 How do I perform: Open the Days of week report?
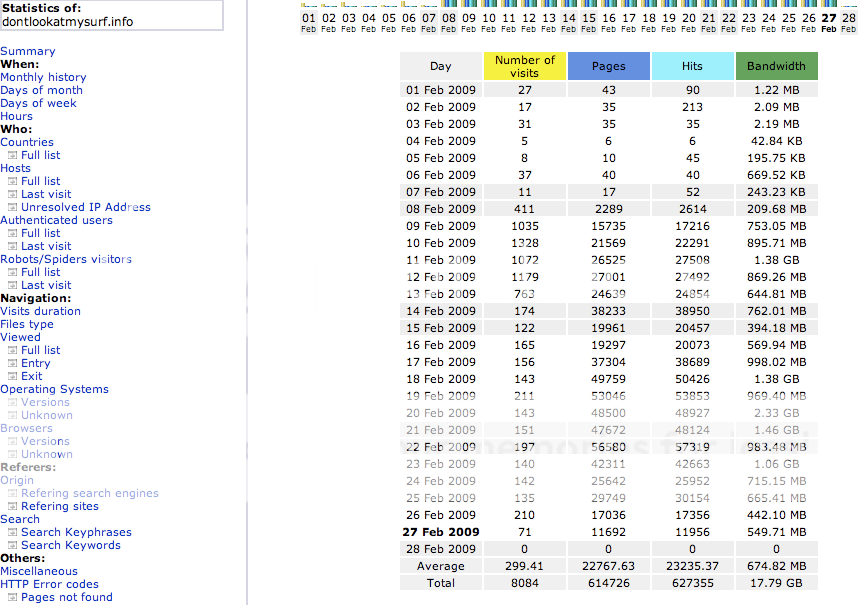tap(38, 104)
